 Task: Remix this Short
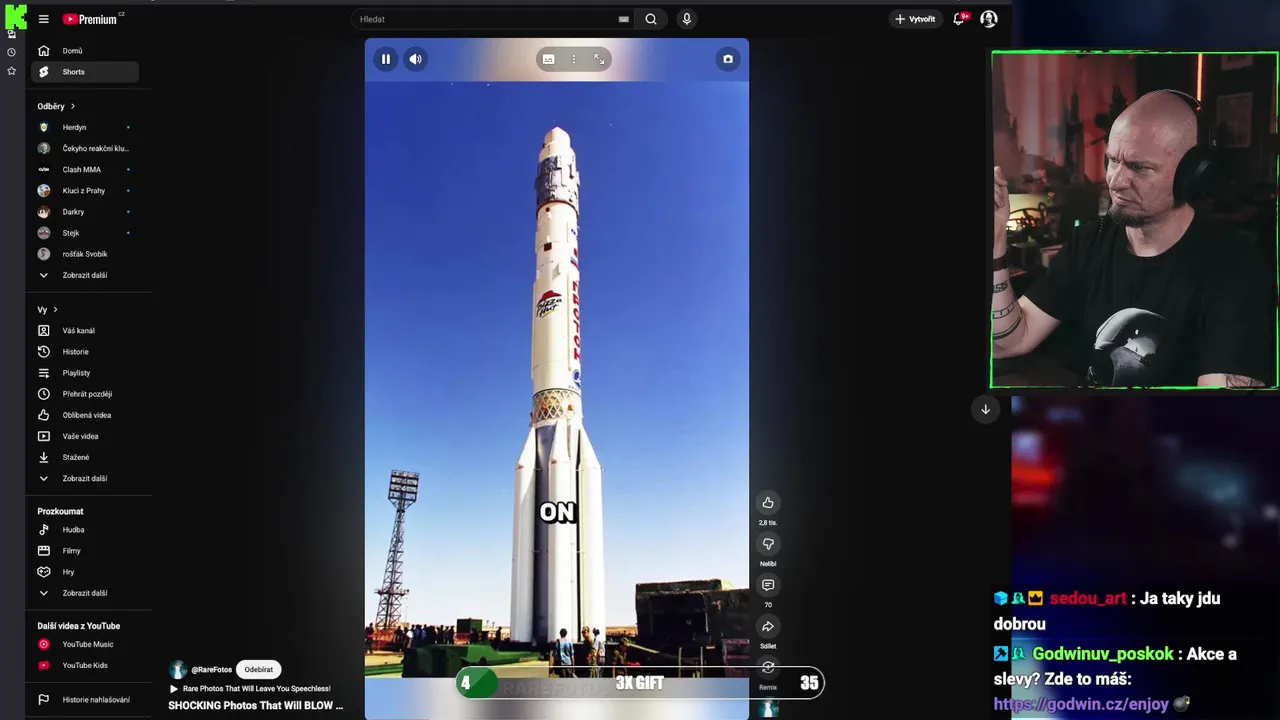coord(768,667)
